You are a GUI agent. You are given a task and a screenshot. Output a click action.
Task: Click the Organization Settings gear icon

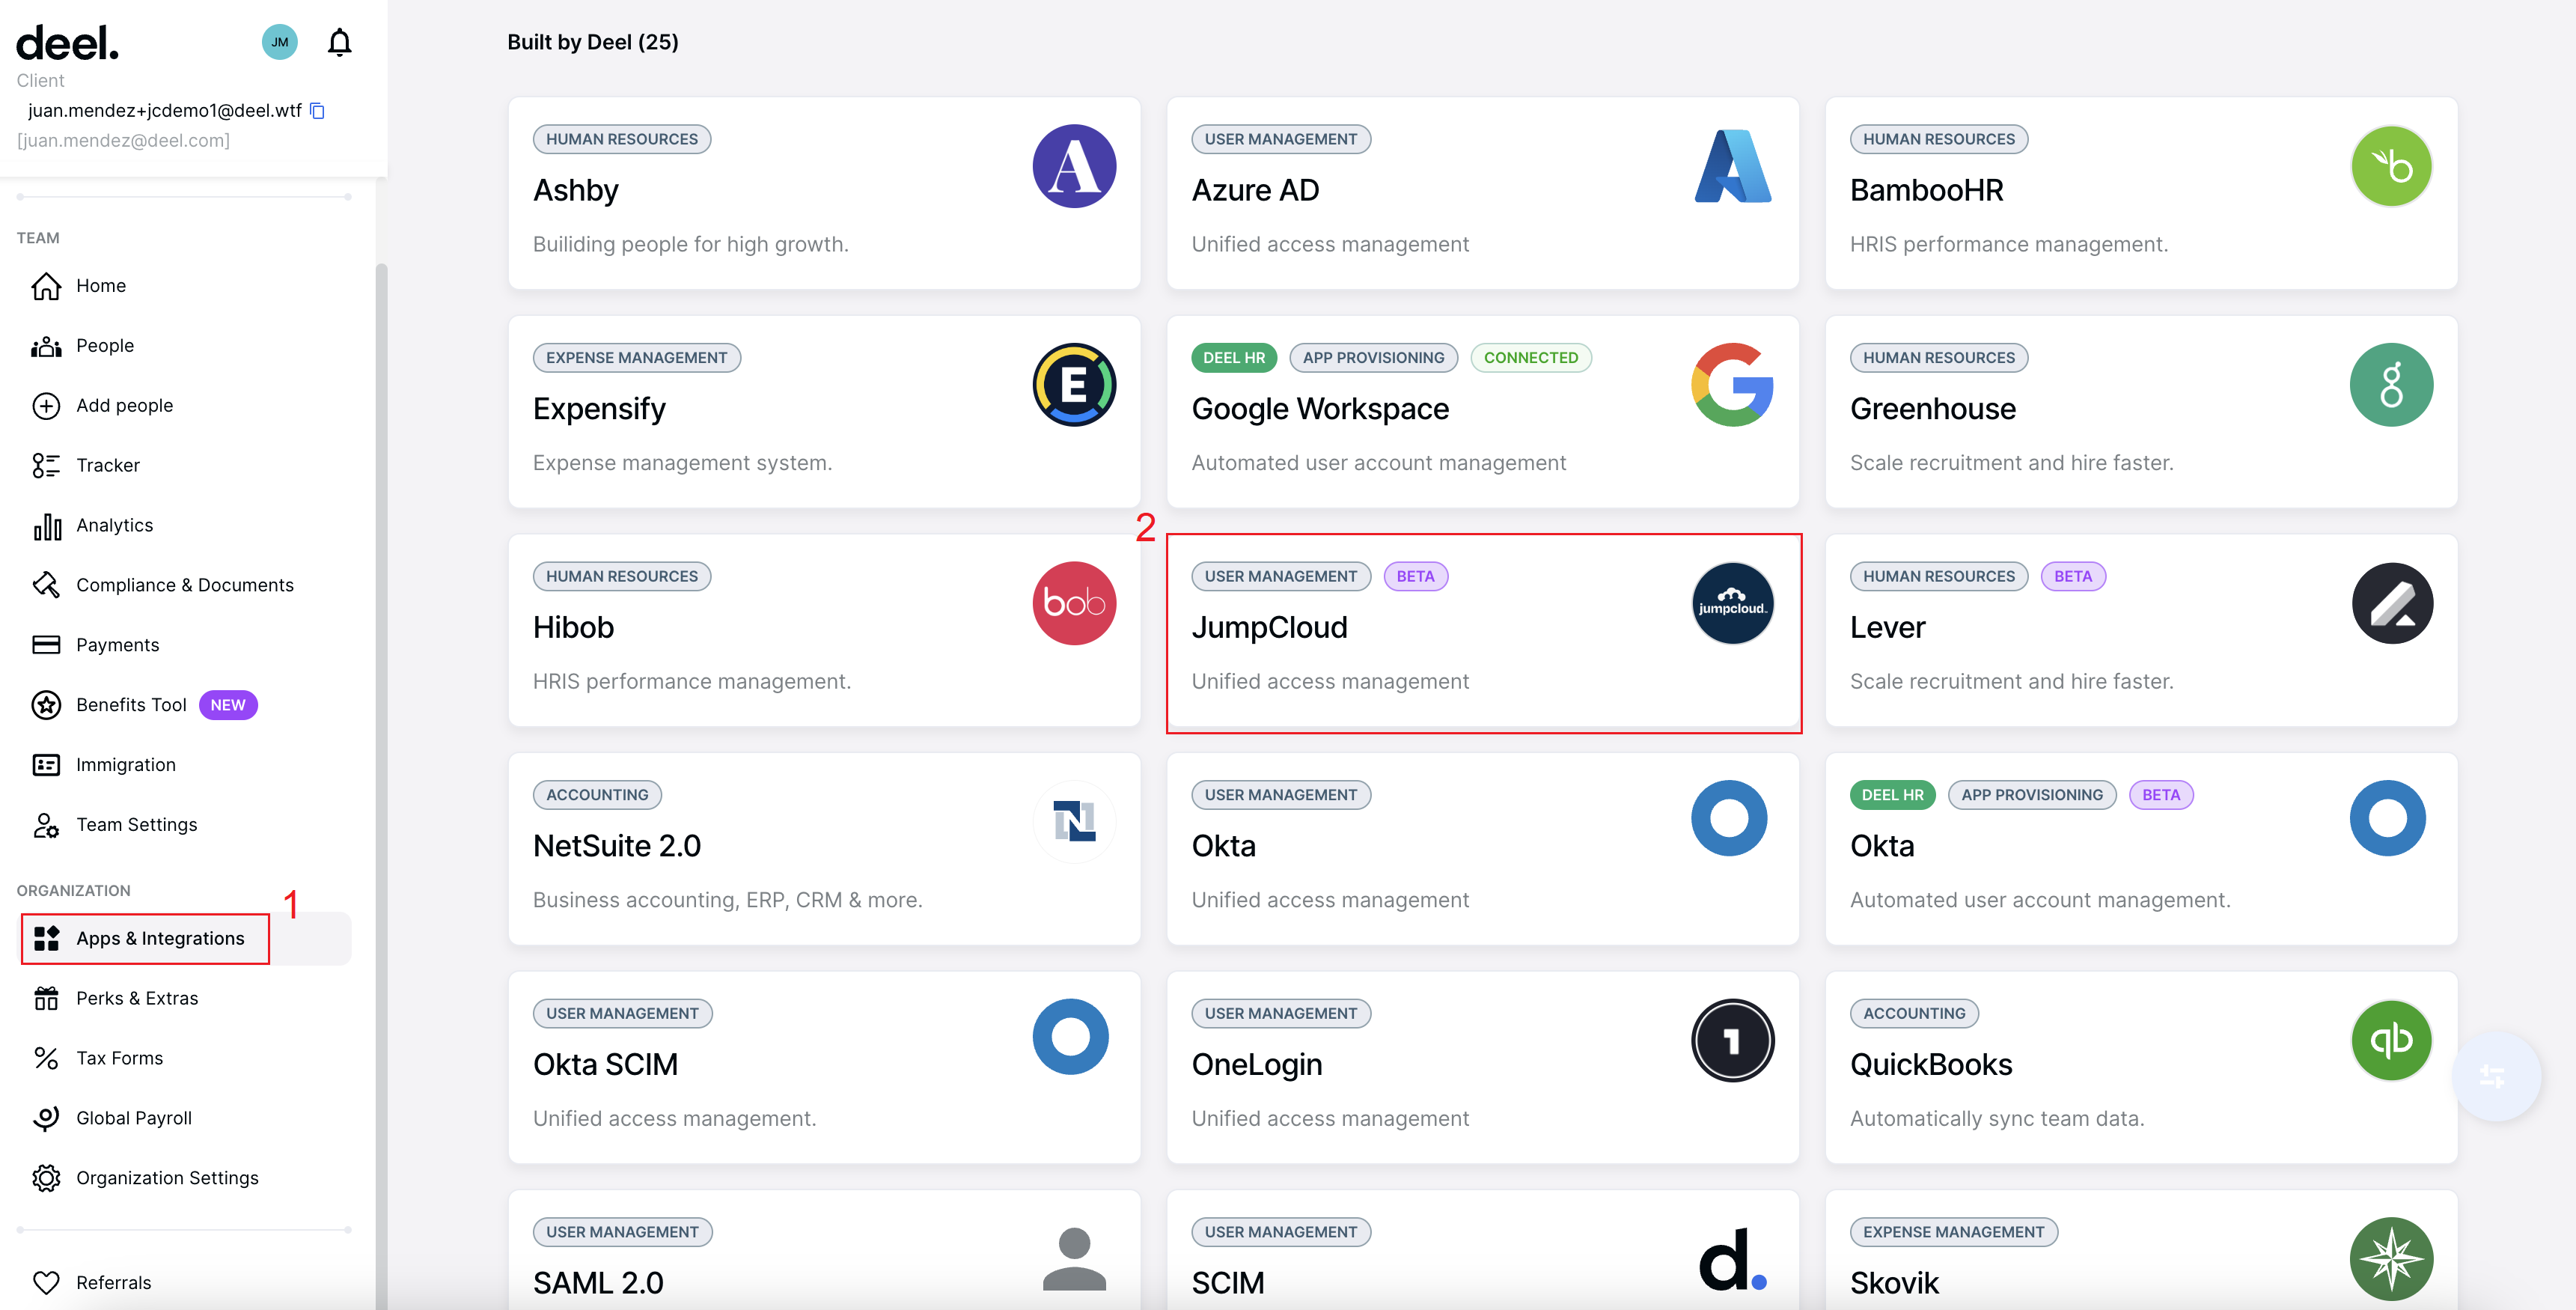click(46, 1179)
